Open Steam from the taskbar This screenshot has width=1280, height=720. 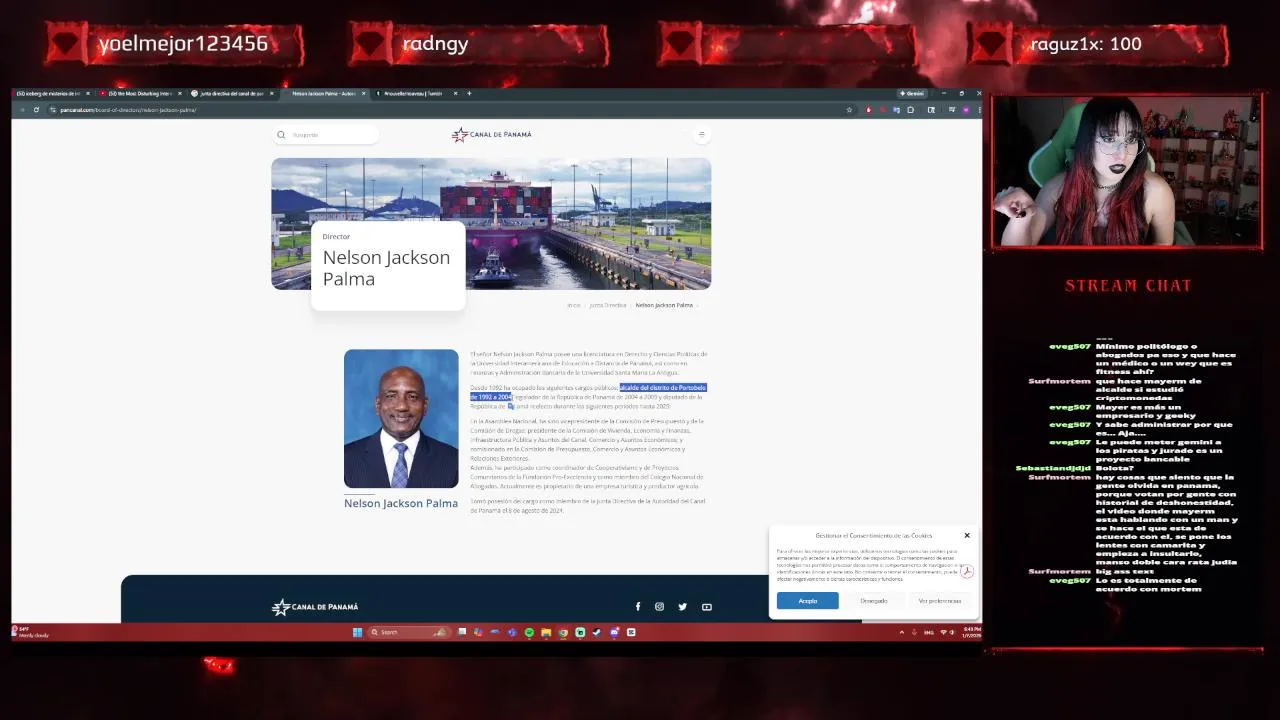coord(597,632)
